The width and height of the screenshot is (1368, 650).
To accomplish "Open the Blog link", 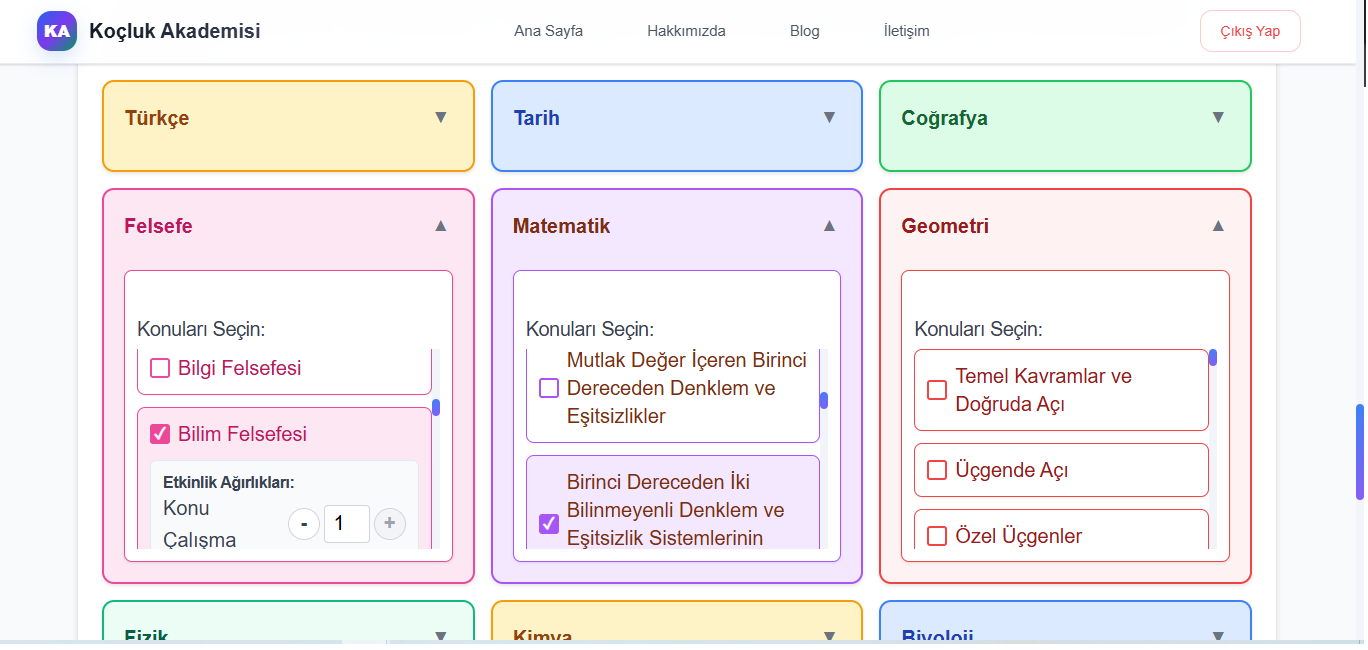I will [804, 31].
